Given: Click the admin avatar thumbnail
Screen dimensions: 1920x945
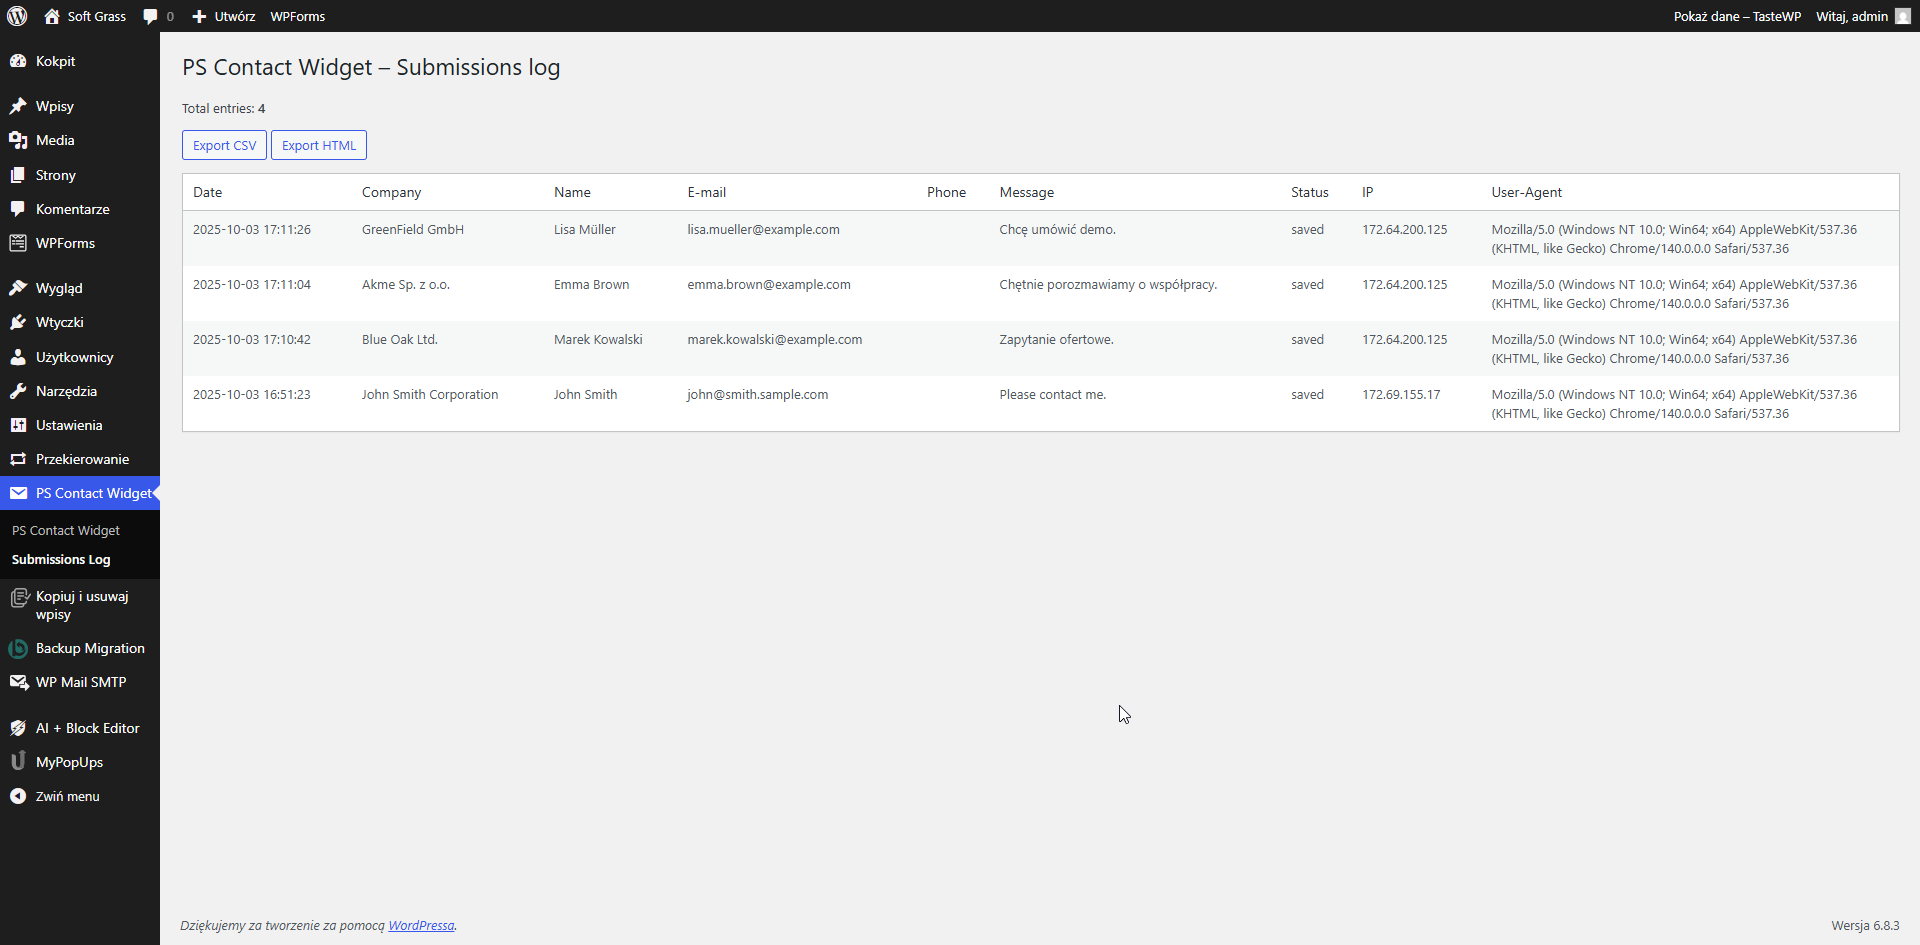Looking at the screenshot, I should point(1901,16).
